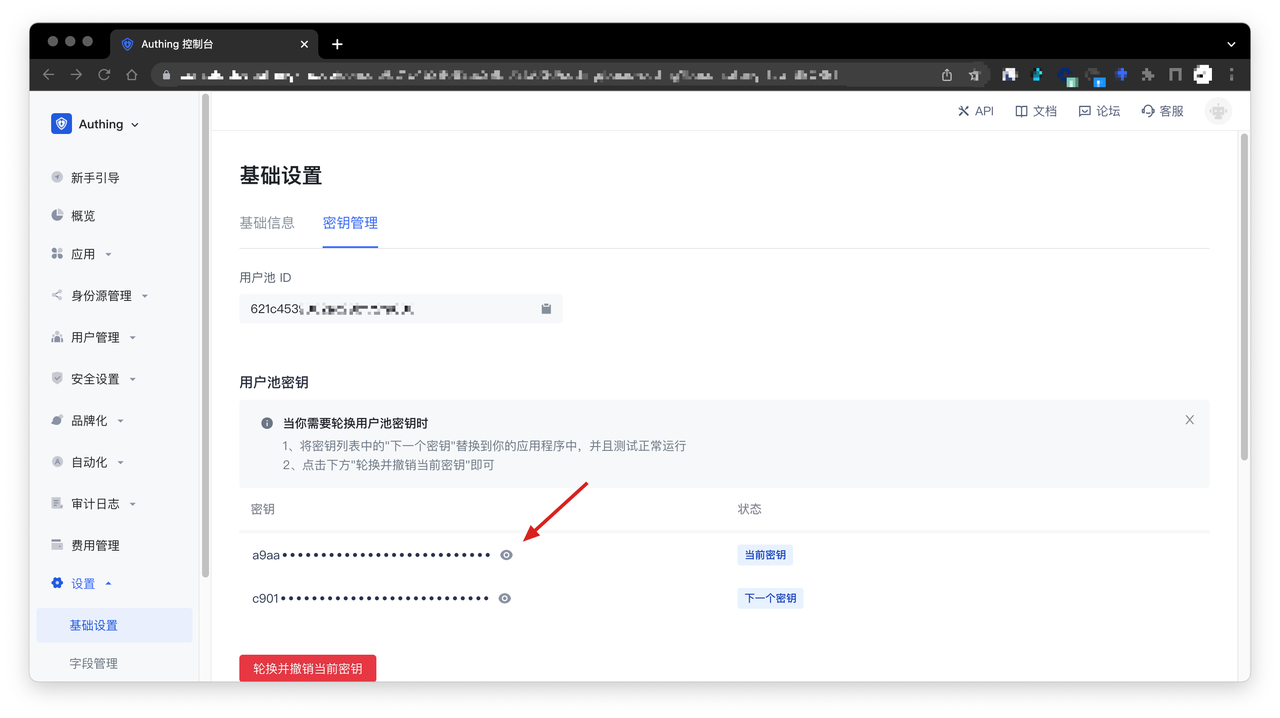Click the 当前密钥 status badge

point(765,554)
